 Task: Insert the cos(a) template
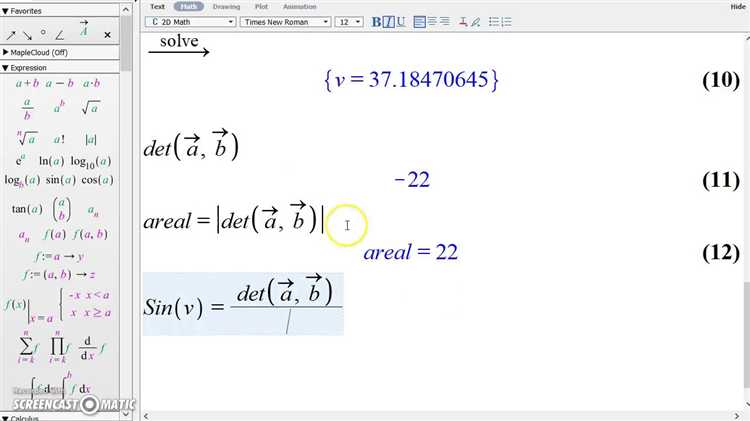tap(97, 180)
